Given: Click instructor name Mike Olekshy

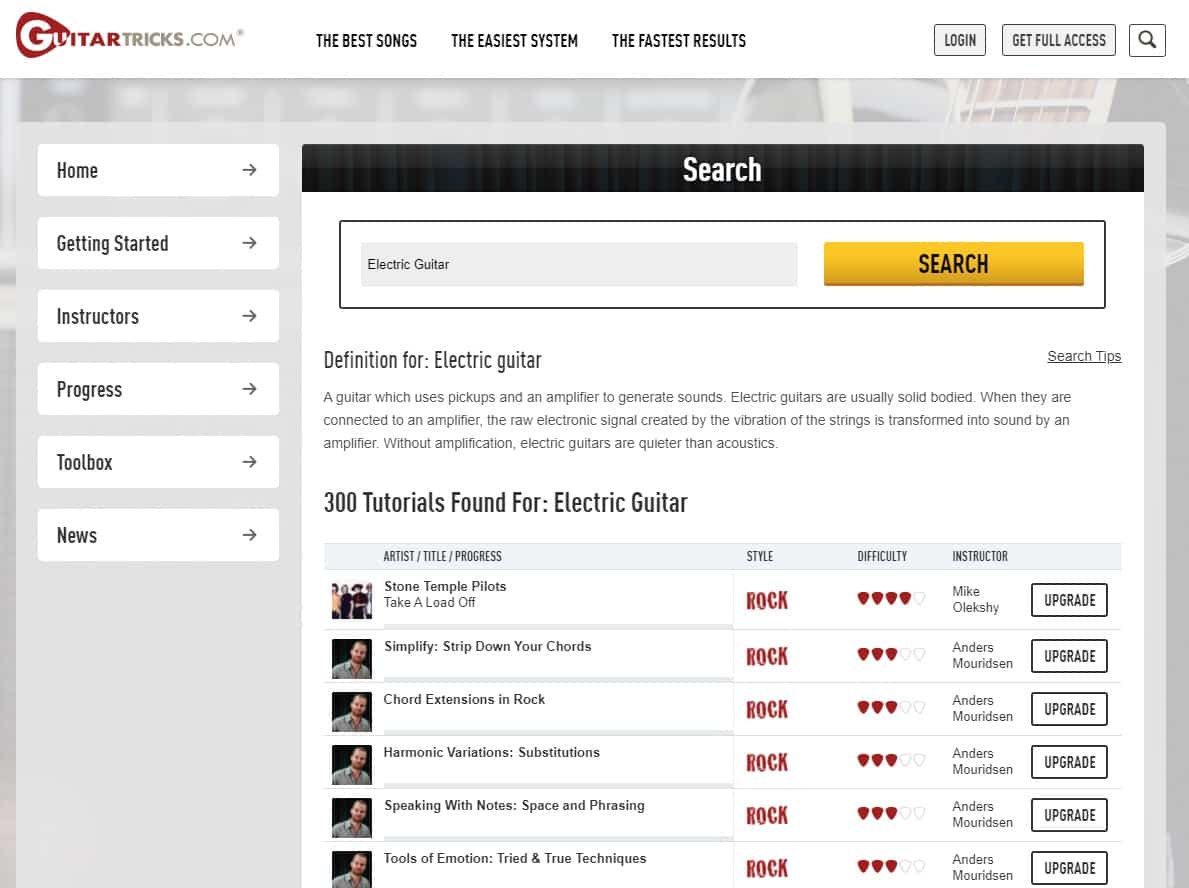Looking at the screenshot, I should tap(975, 599).
